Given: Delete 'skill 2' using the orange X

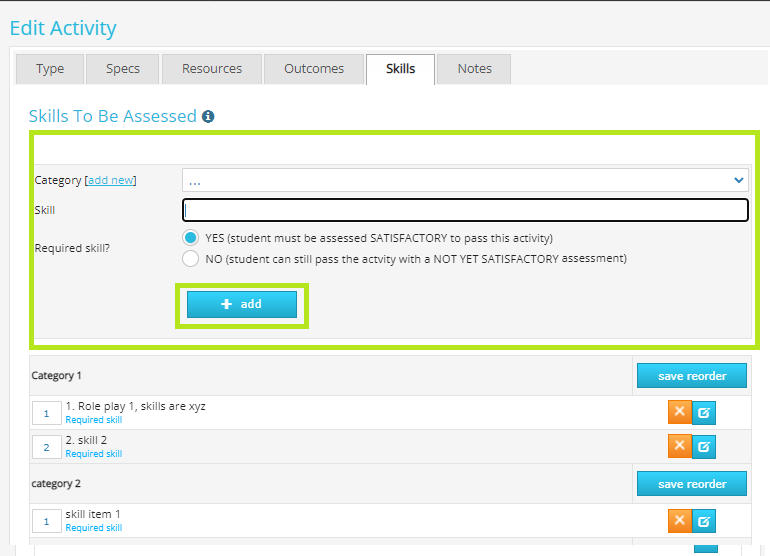Looking at the screenshot, I should click(x=680, y=445).
